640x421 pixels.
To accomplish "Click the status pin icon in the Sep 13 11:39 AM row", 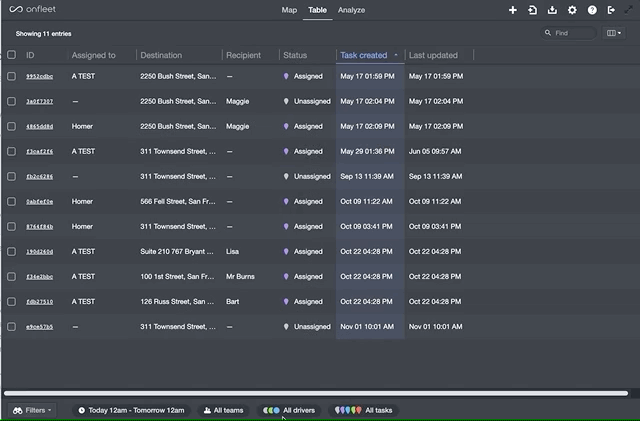I will 286,176.
